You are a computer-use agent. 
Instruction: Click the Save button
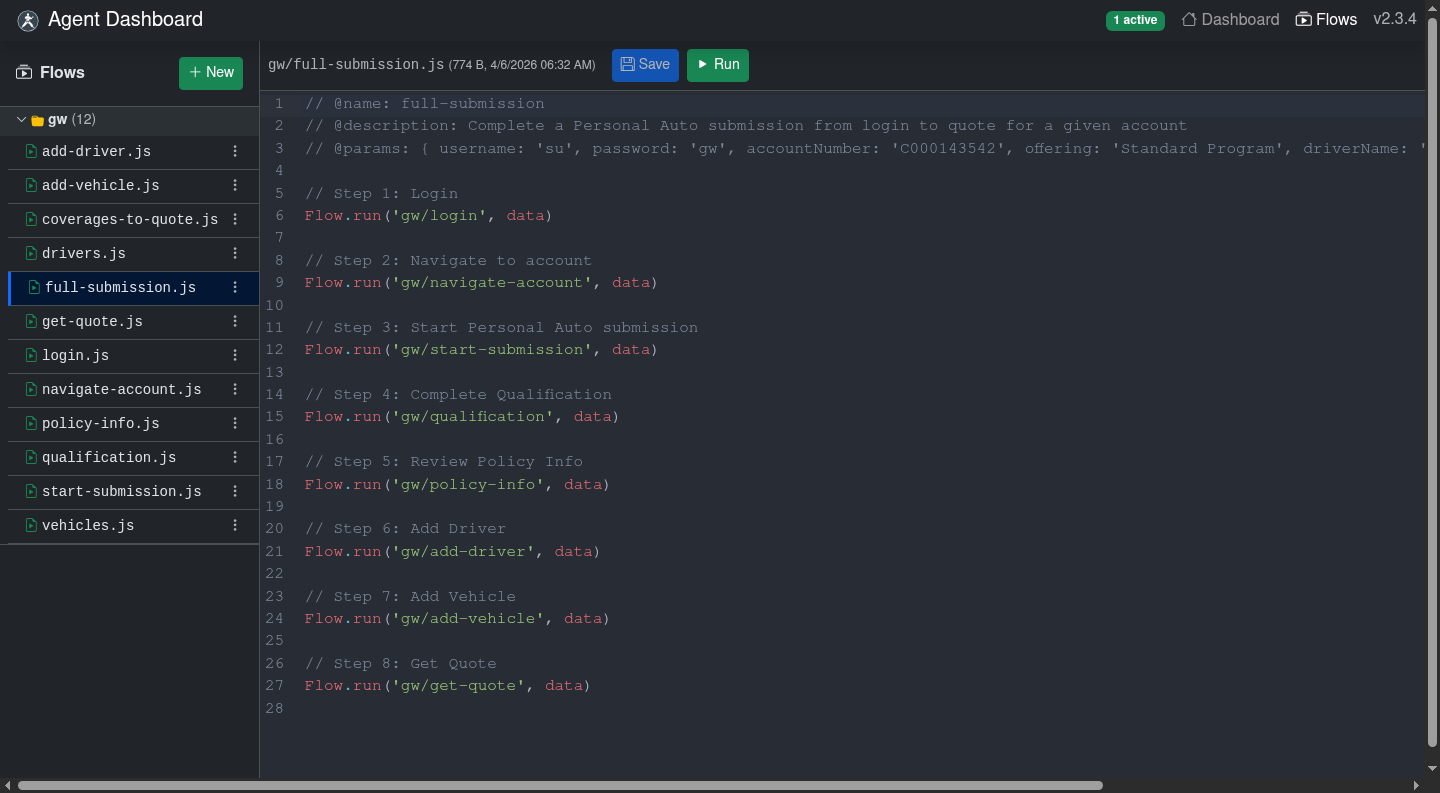tap(645, 64)
